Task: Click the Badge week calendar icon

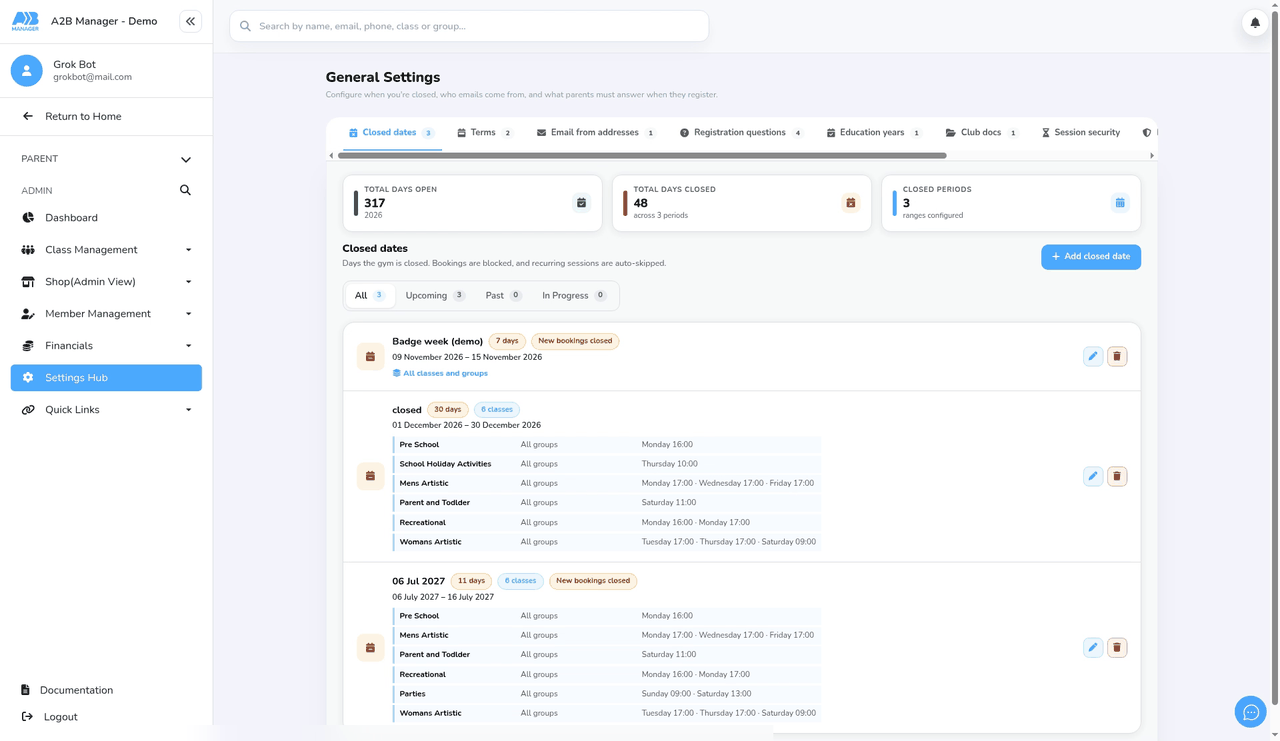Action: tap(370, 356)
